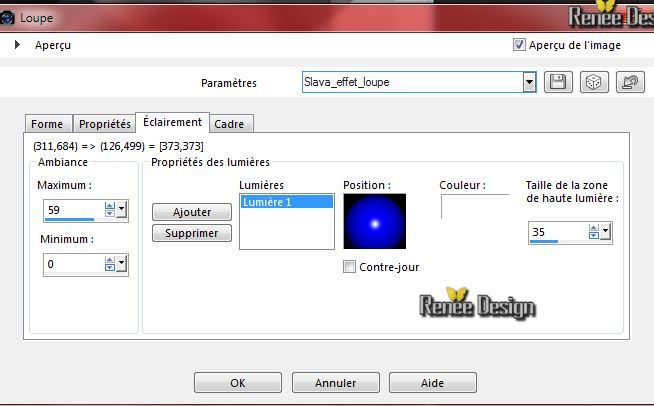Click the save preset floppy disk icon

[x=558, y=82]
